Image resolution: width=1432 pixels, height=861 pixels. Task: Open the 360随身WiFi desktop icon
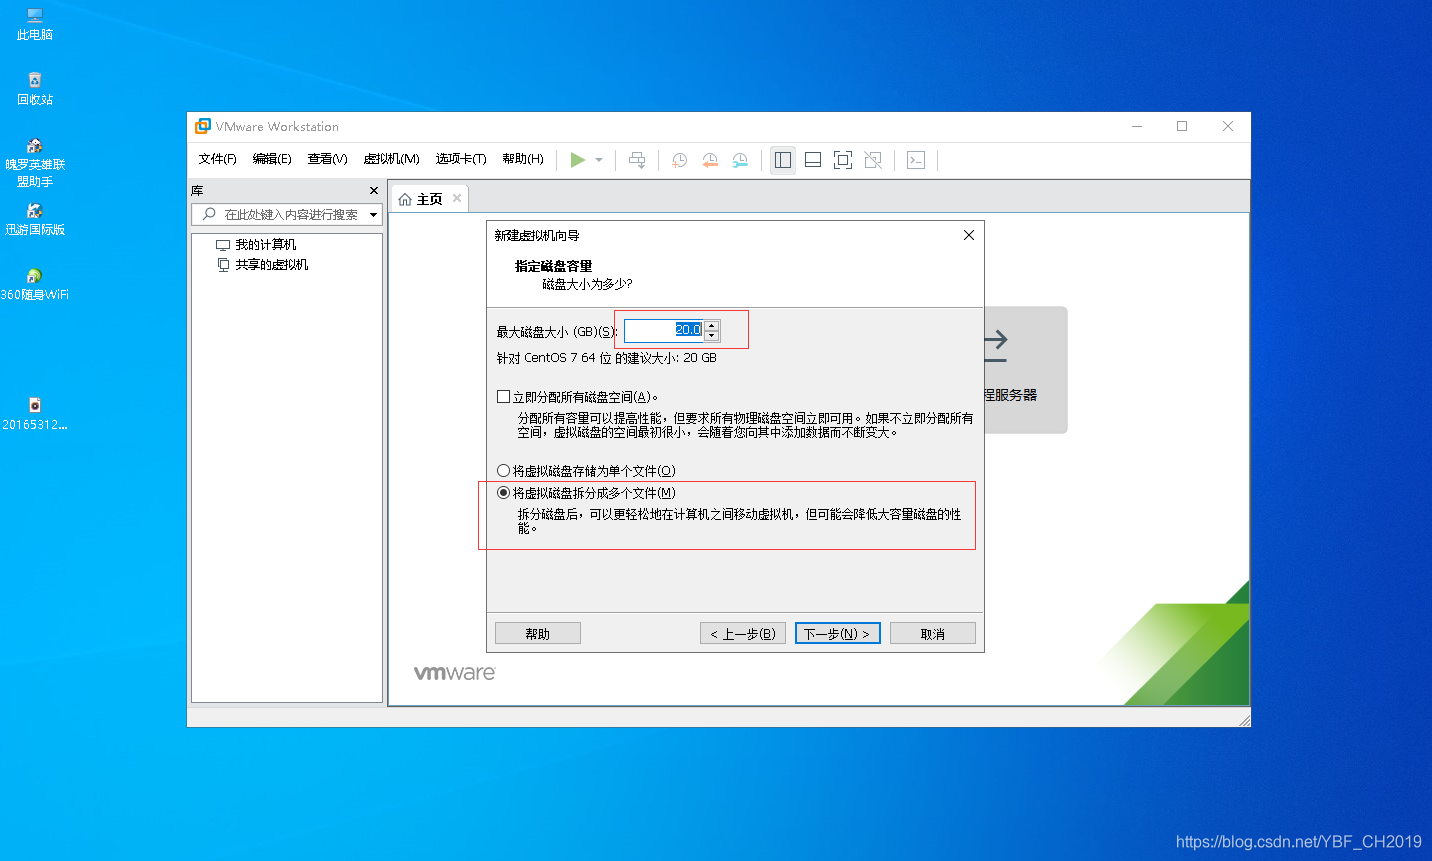(35, 284)
